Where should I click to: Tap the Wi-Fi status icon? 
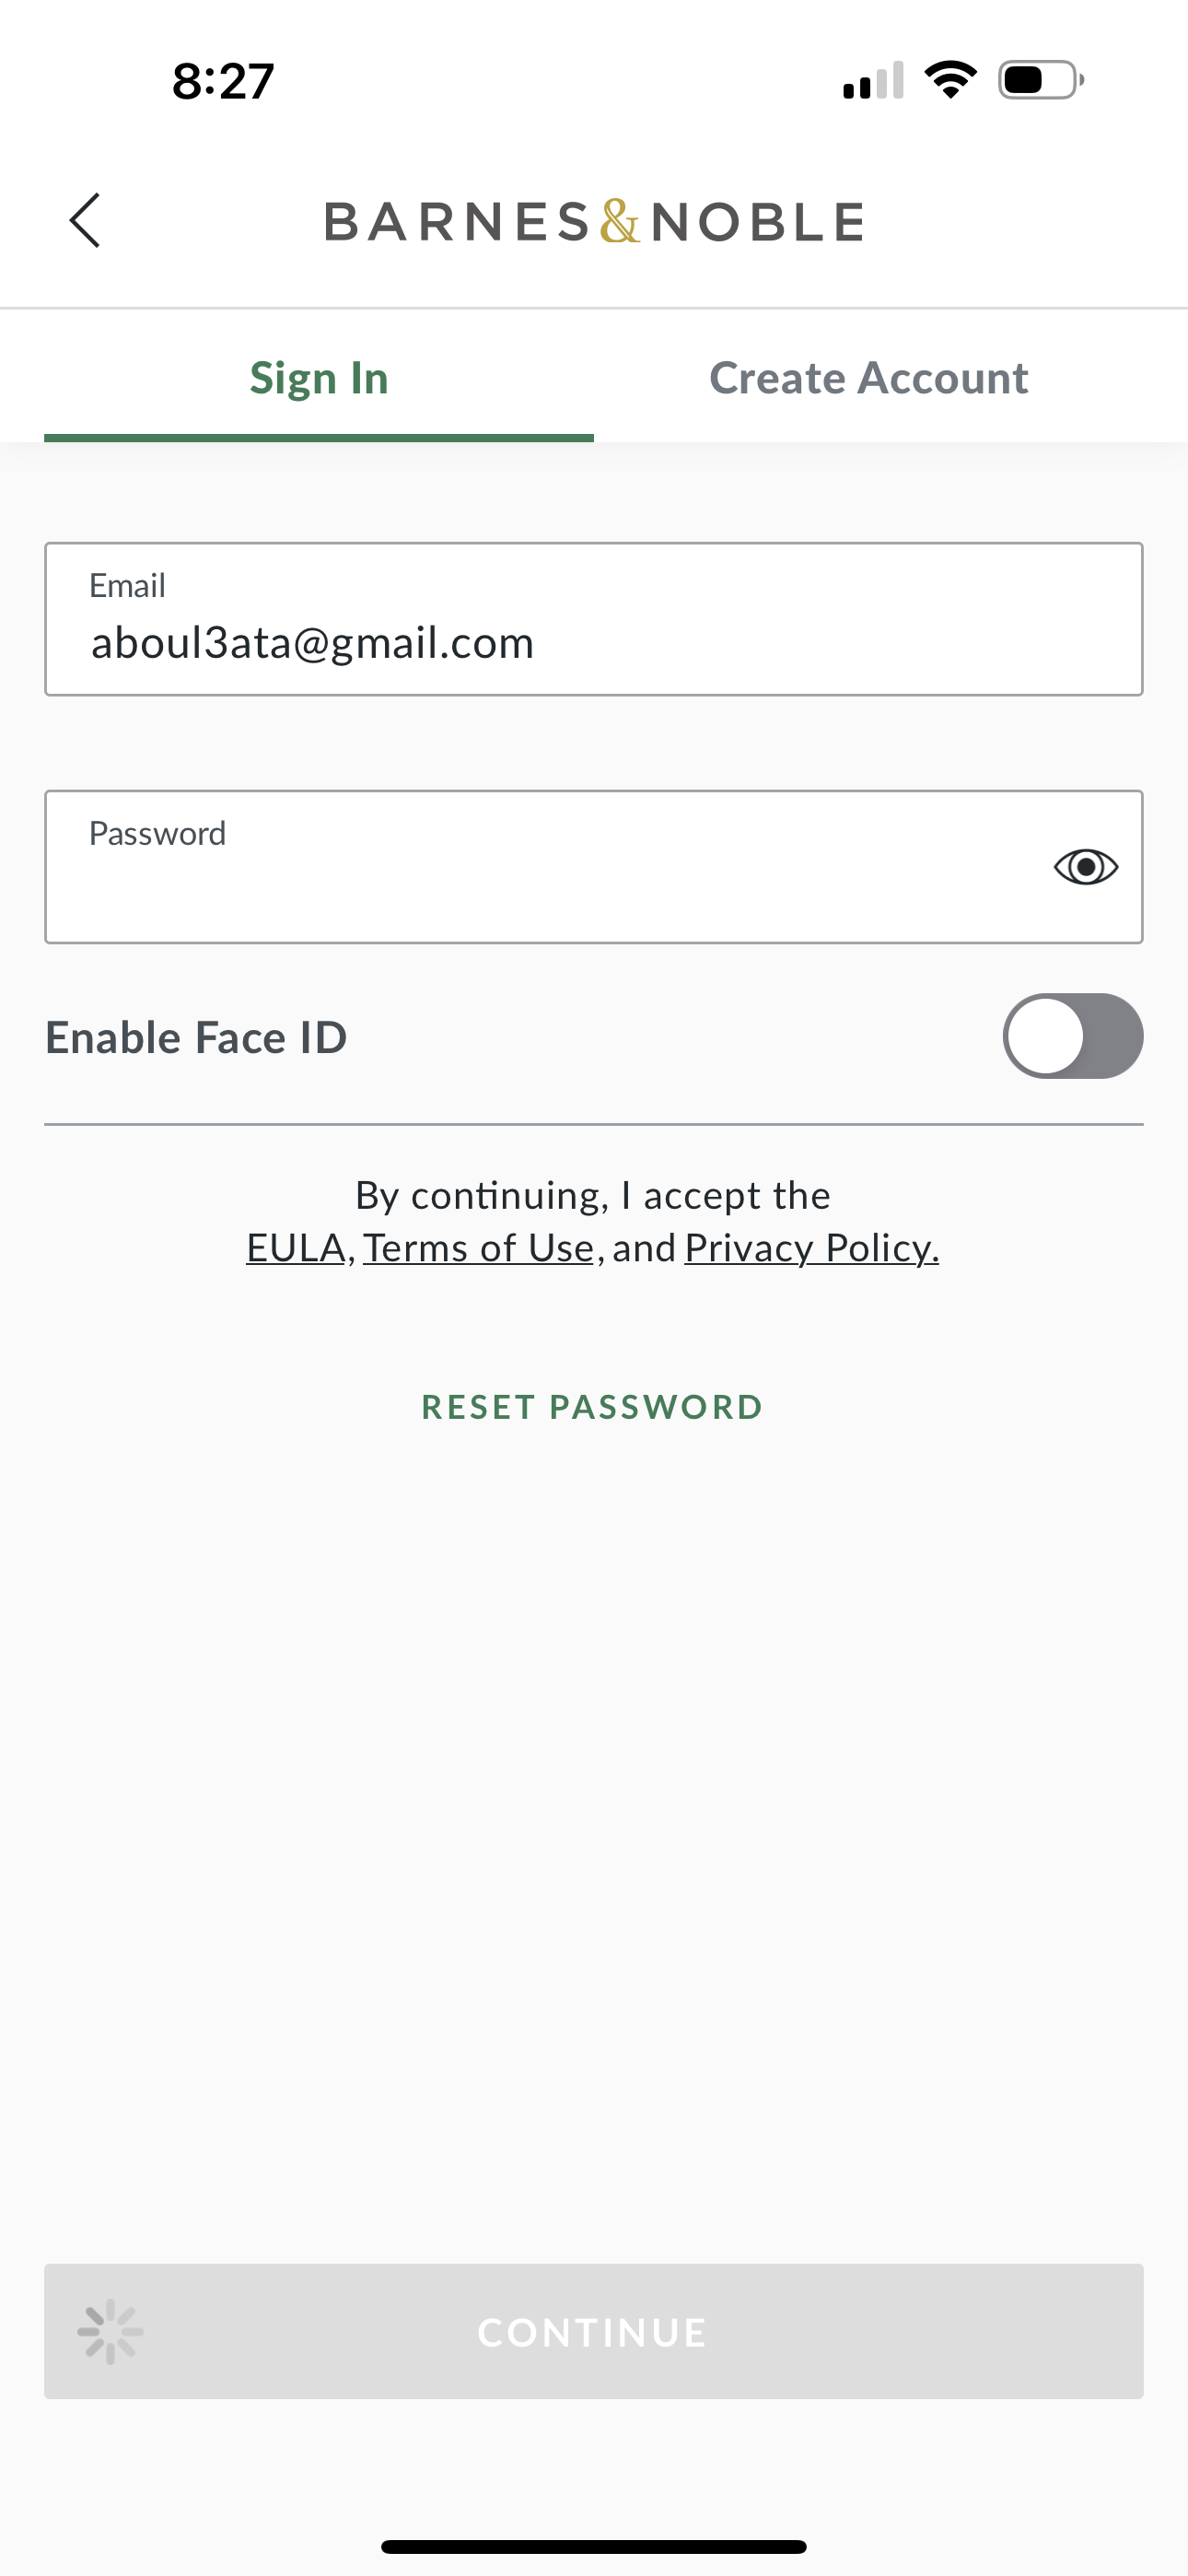point(950,80)
